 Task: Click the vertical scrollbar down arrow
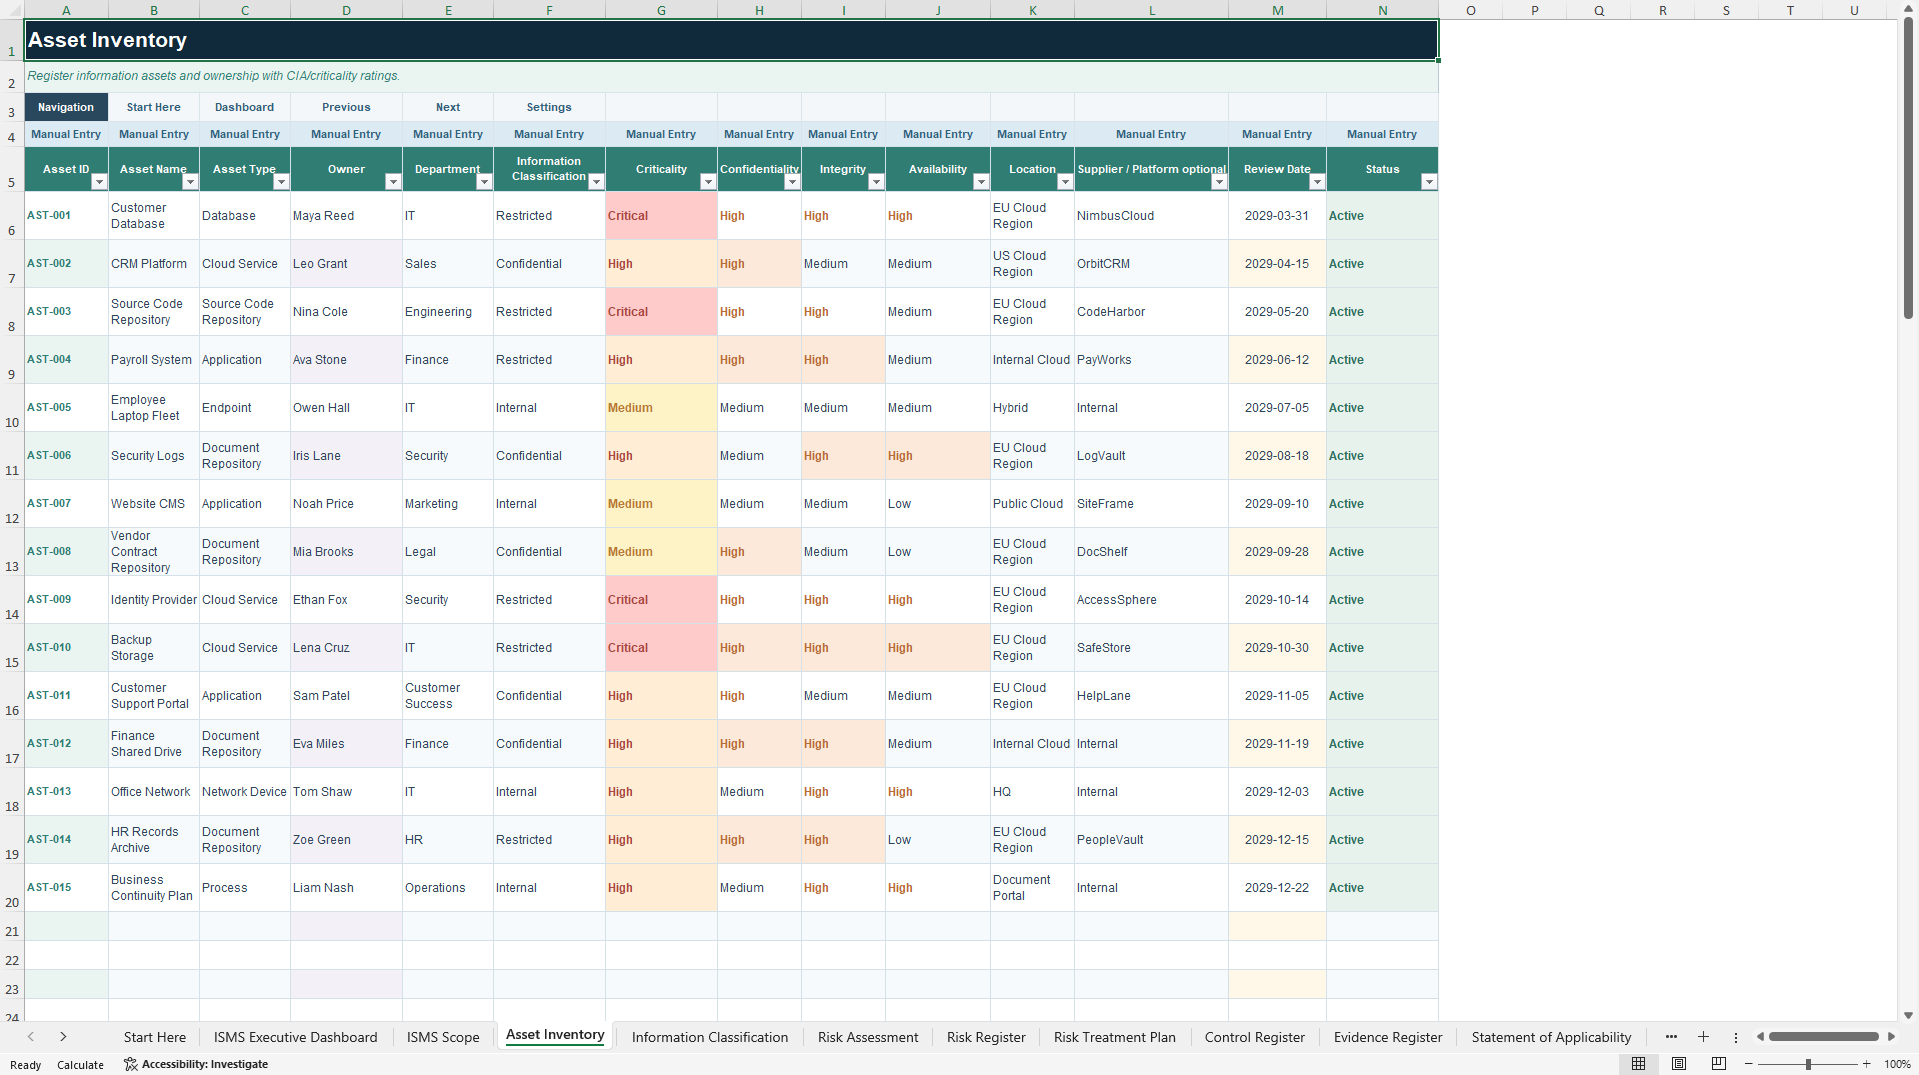pyautogui.click(x=1908, y=1015)
